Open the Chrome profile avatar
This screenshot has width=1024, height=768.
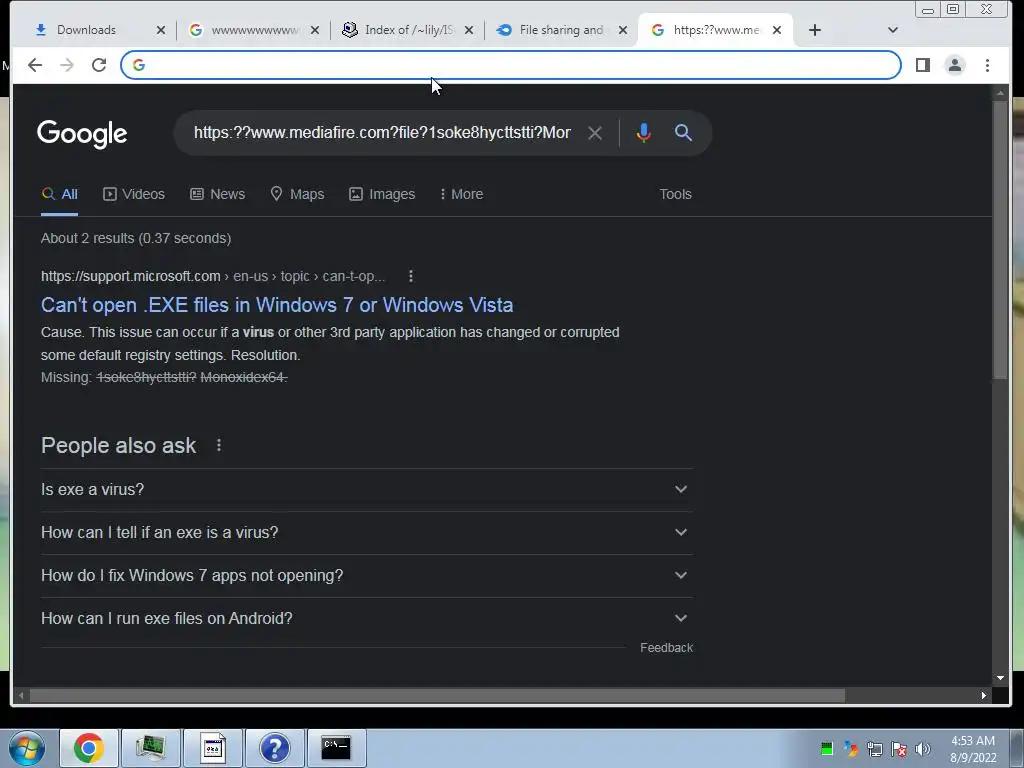(x=955, y=65)
